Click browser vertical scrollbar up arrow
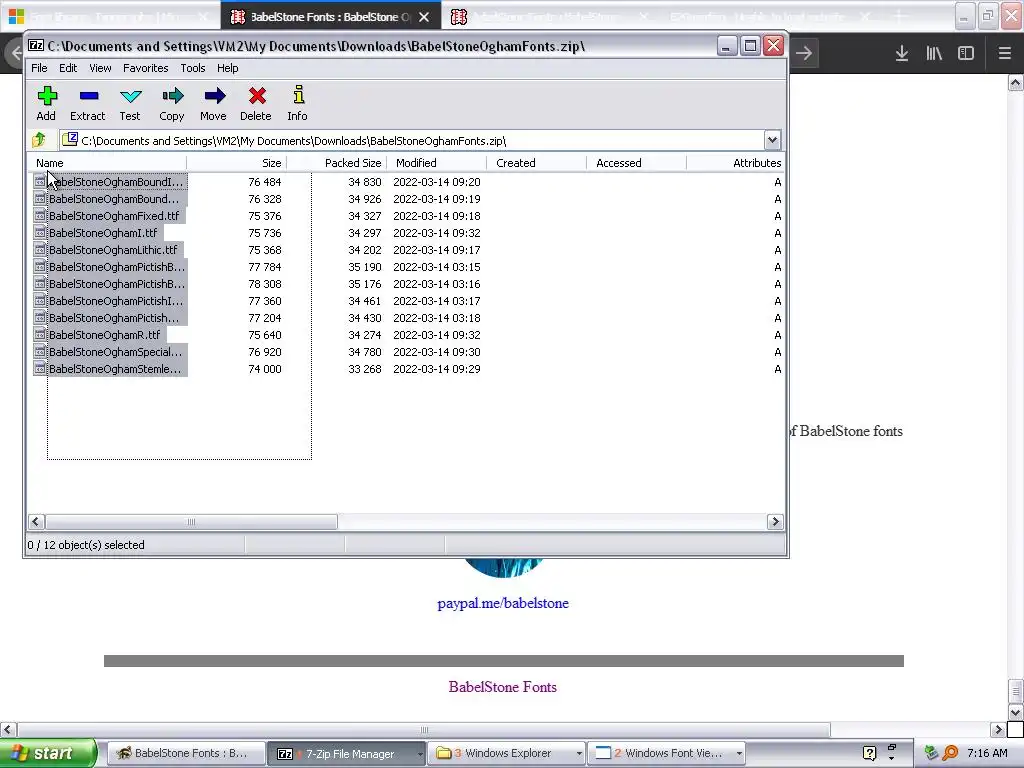 click(1016, 82)
